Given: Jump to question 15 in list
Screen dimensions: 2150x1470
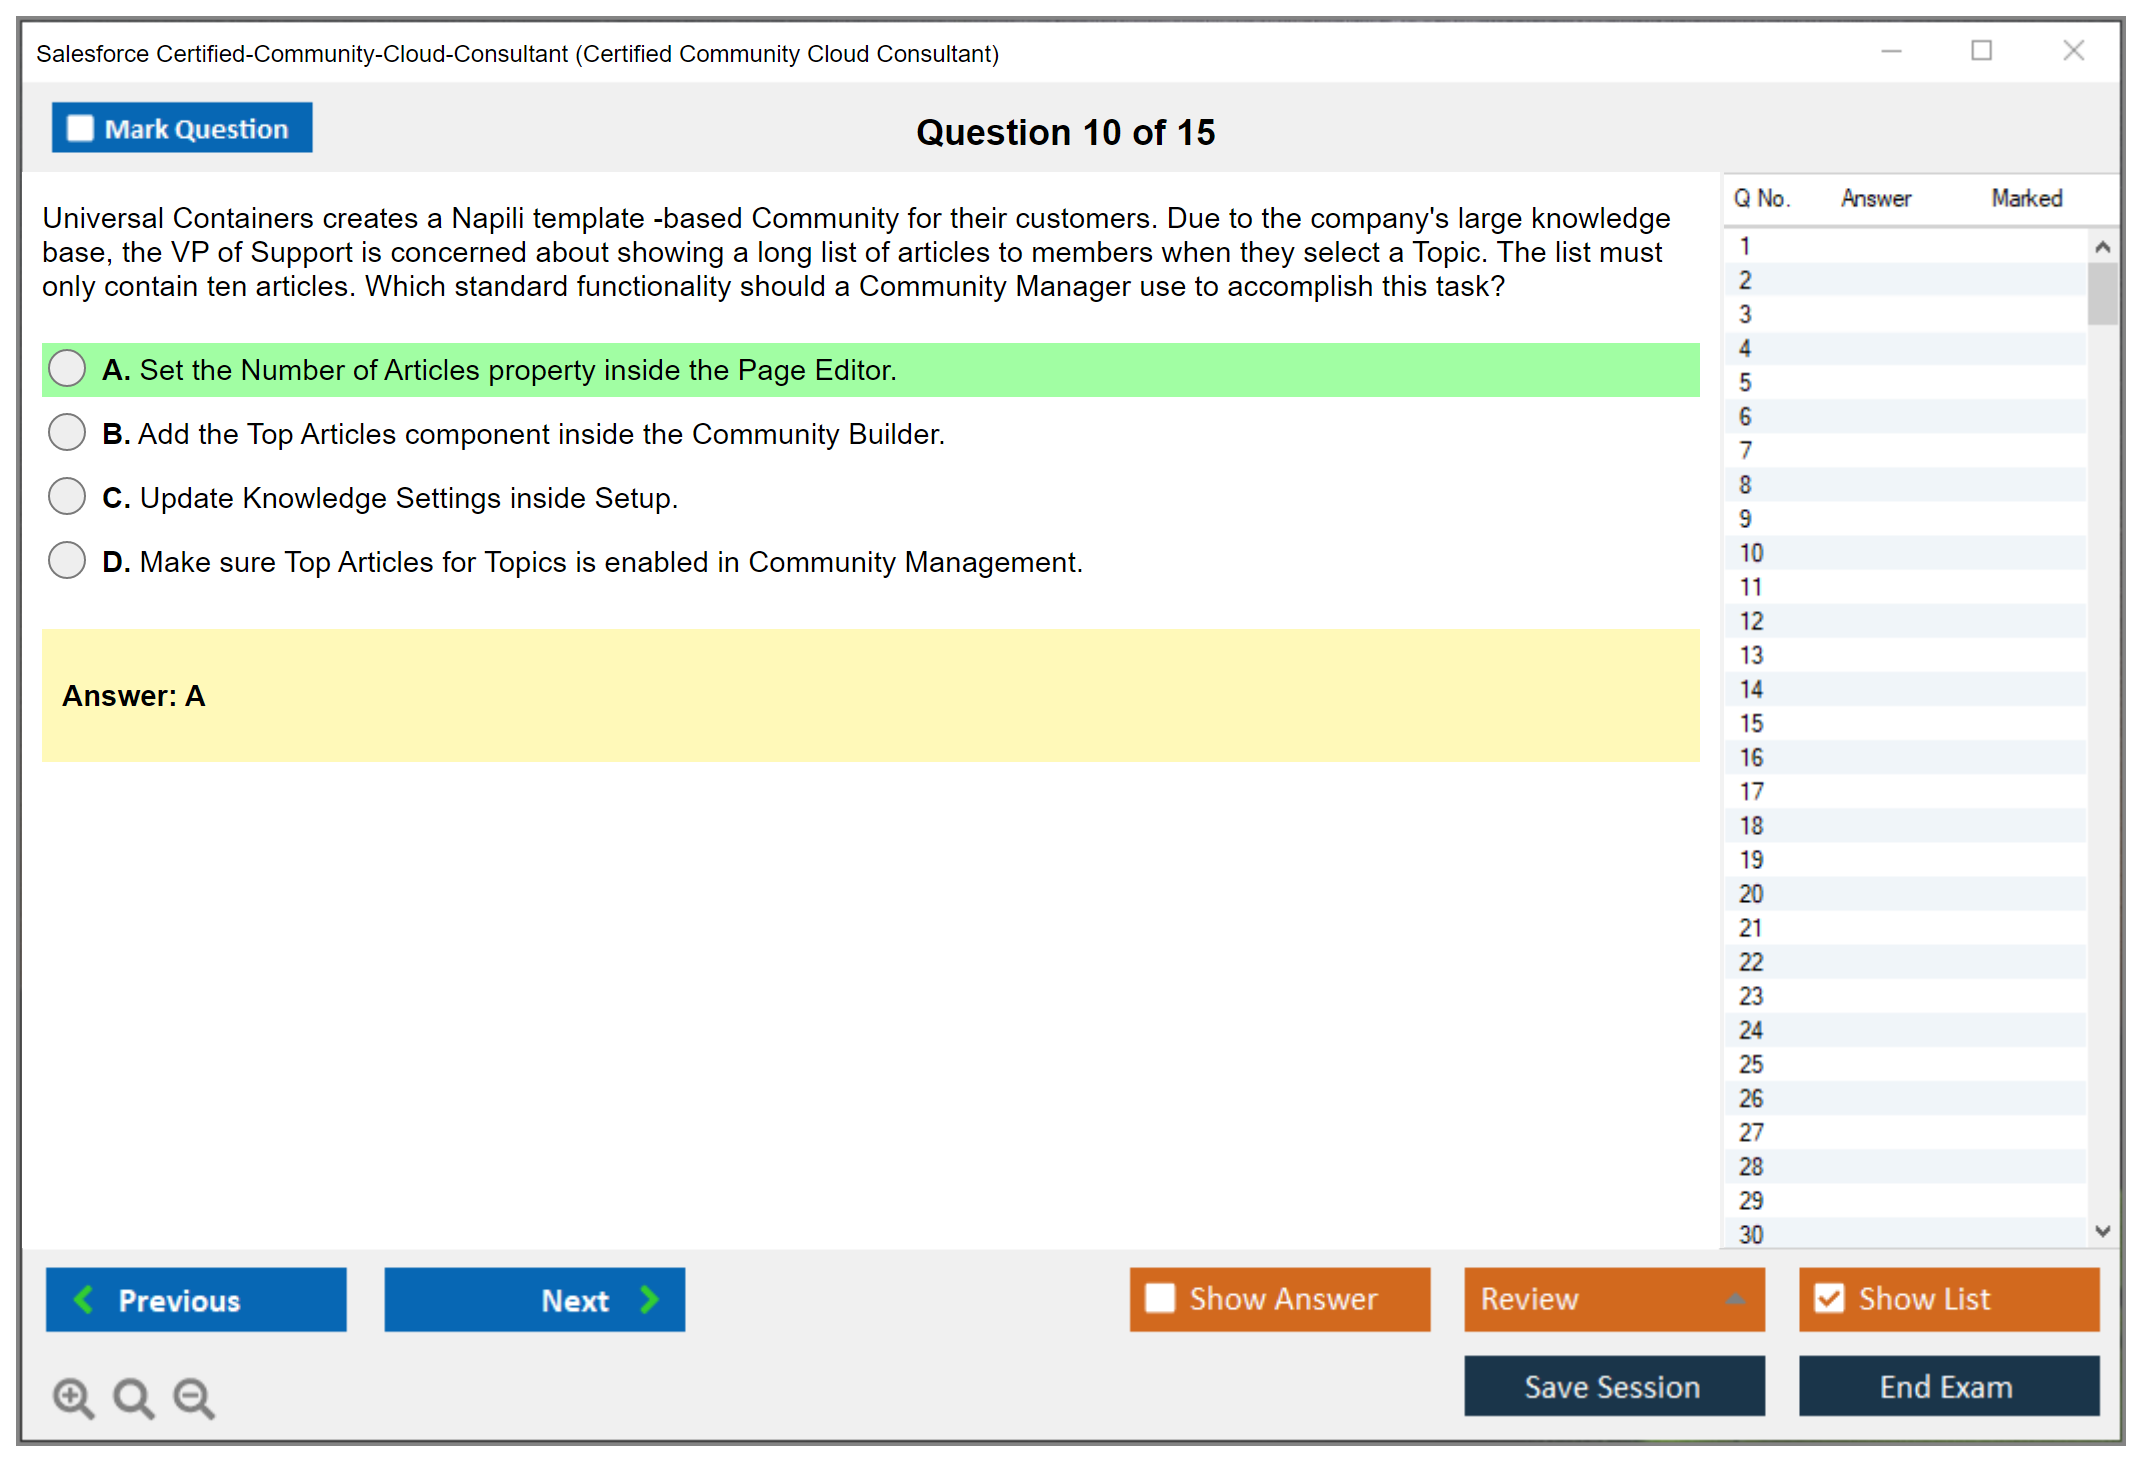Looking at the screenshot, I should [1751, 723].
